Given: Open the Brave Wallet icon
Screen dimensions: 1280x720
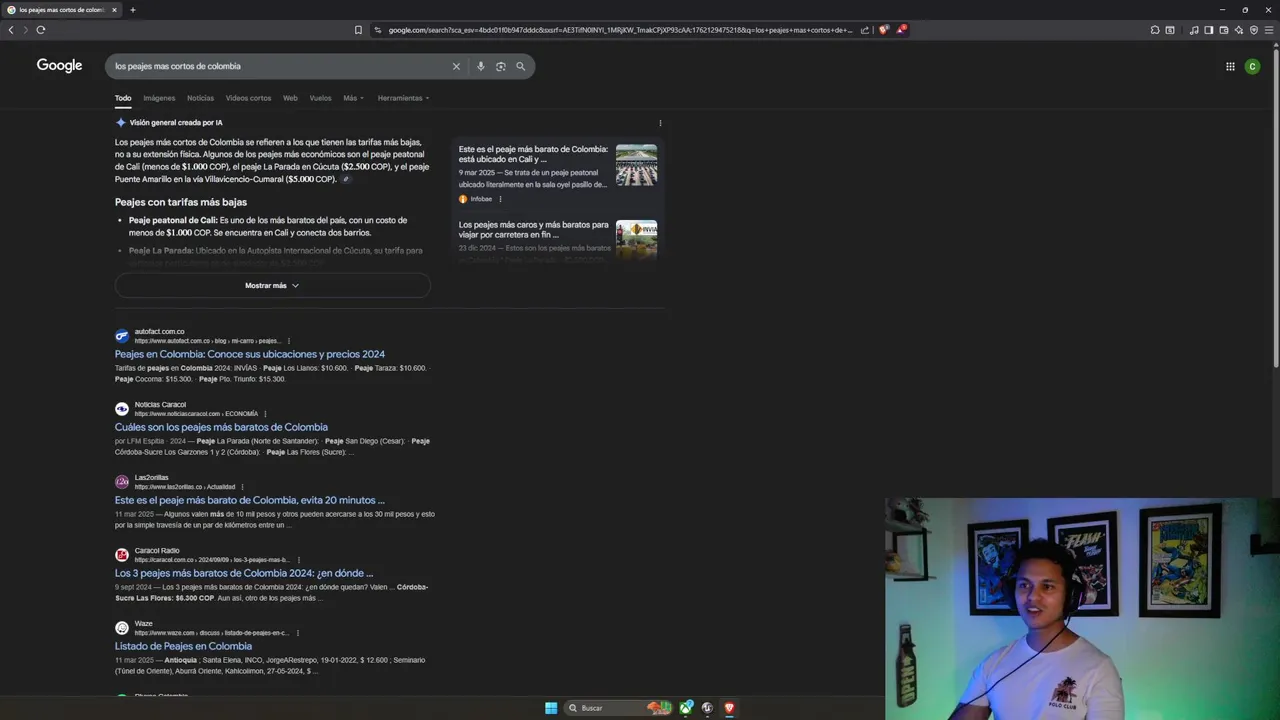Looking at the screenshot, I should click(x=1224, y=30).
